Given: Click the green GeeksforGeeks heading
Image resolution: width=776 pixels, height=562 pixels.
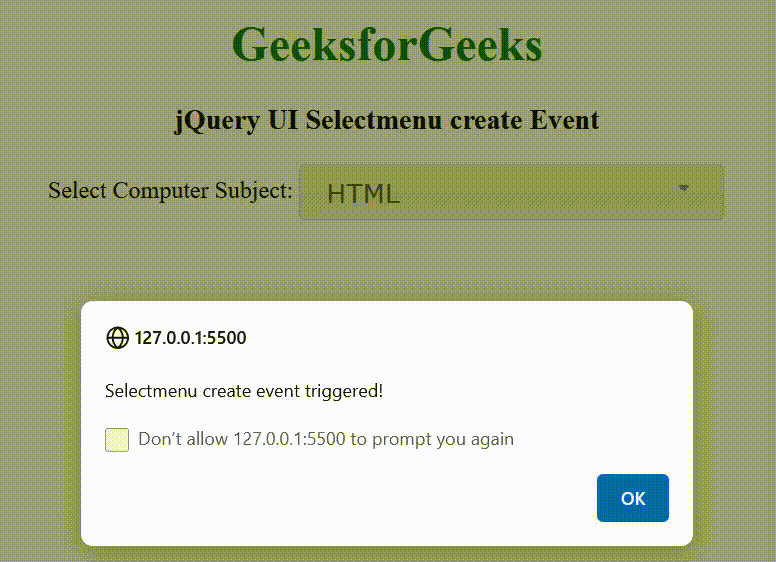Looking at the screenshot, I should 387,45.
